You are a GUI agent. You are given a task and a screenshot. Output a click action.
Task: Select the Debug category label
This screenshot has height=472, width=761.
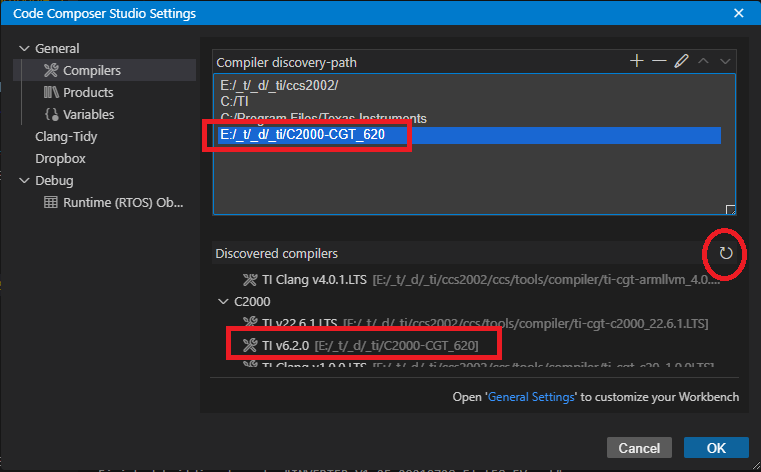pos(54,180)
